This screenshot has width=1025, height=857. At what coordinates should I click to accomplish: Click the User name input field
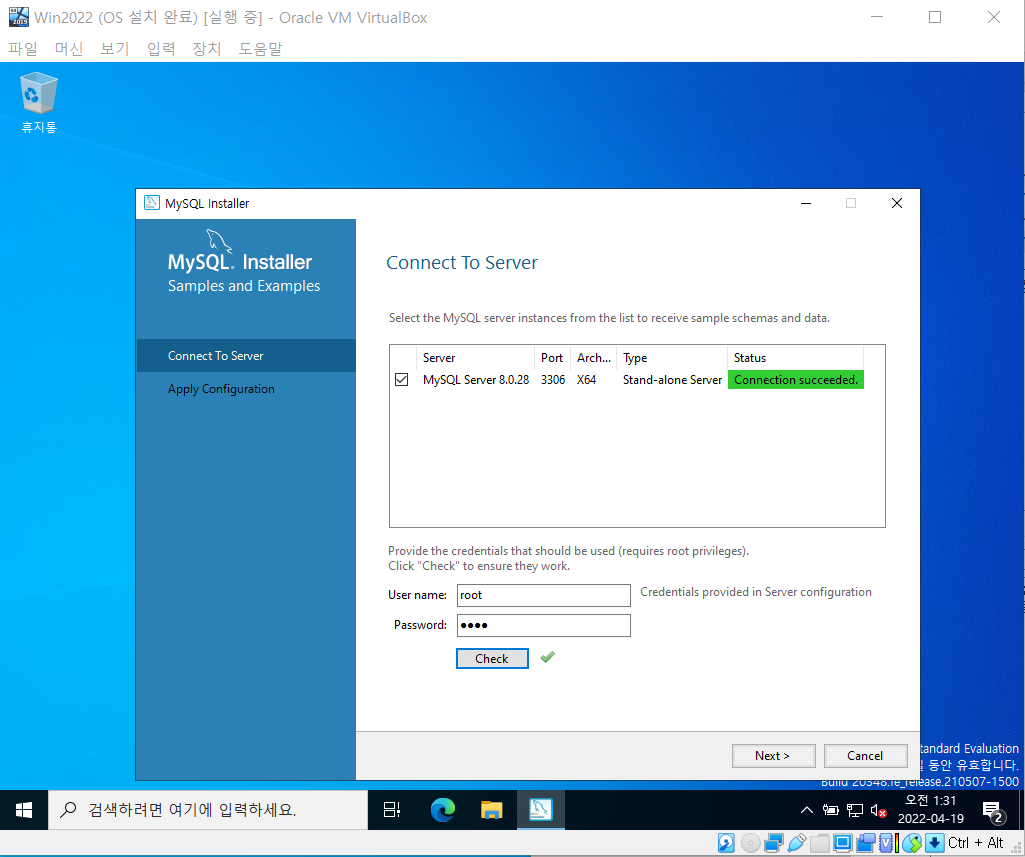point(543,595)
